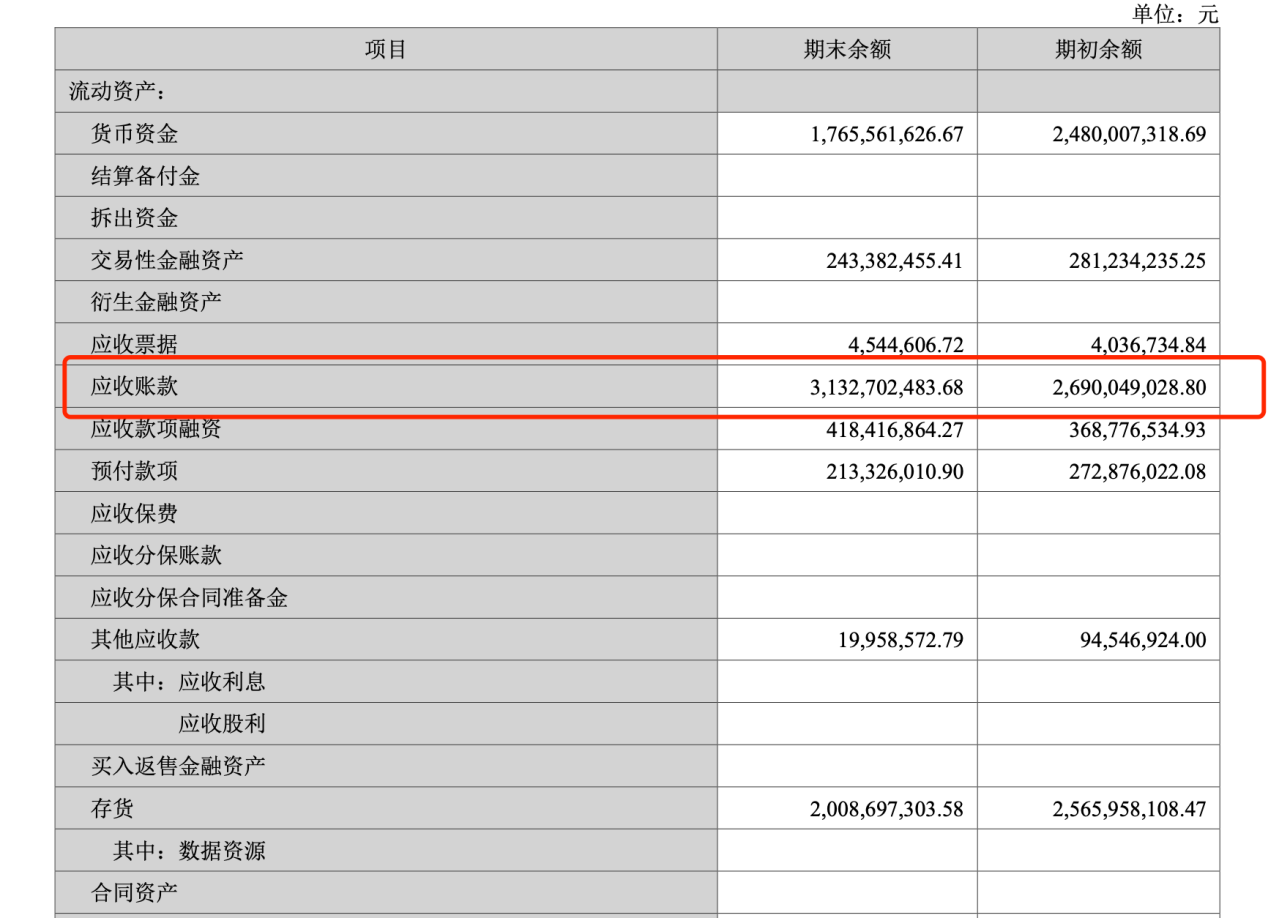Image resolution: width=1268 pixels, height=918 pixels.
Task: Click the value 2,480,007,318.69
Action: pyautogui.click(x=1129, y=135)
